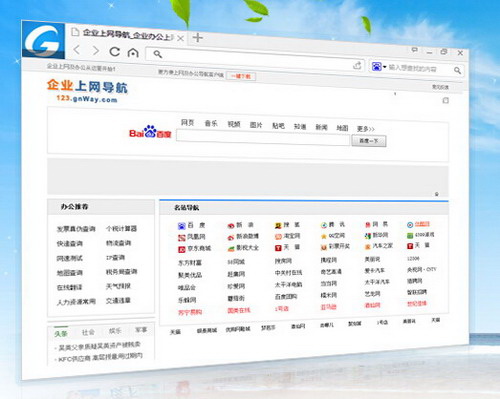Select the 新闻 search tab
This screenshot has width=500, height=399.
click(x=321, y=127)
